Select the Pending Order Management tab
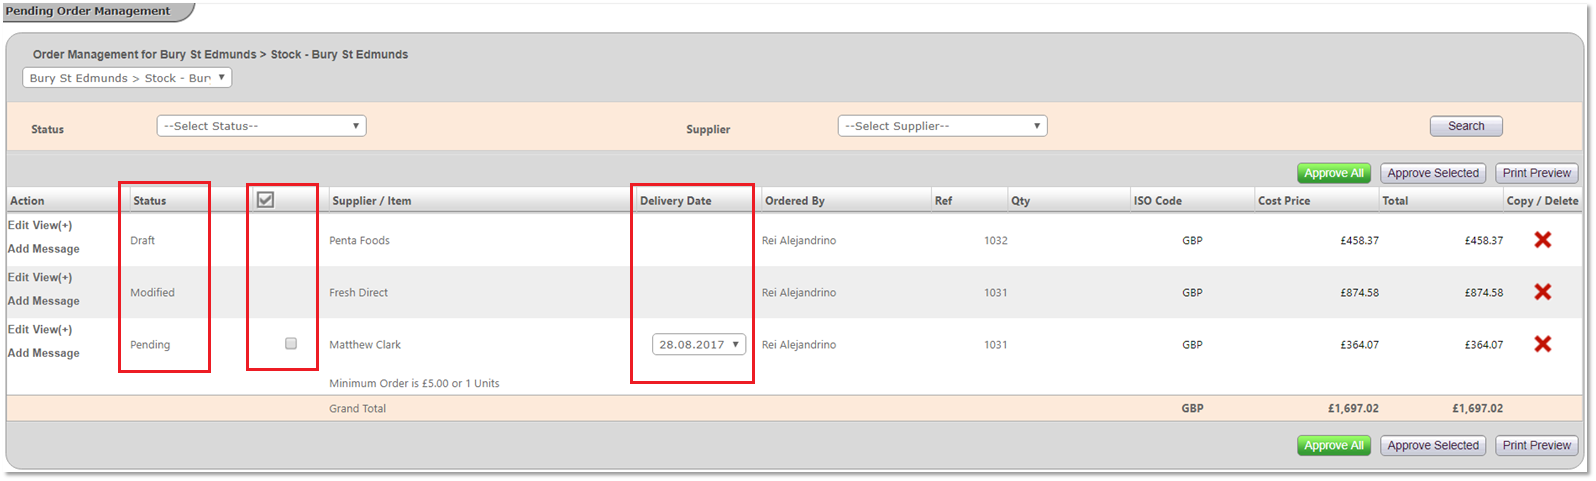The image size is (1596, 481). coord(88,11)
